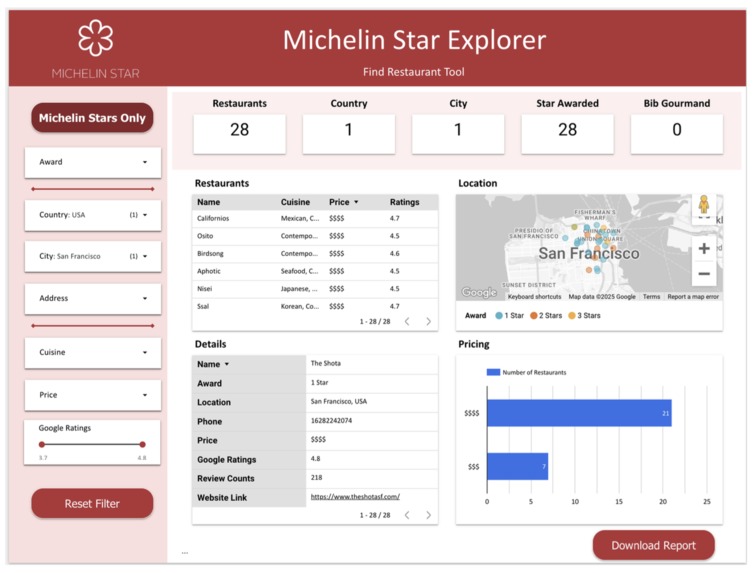Sort by the Name column header

[208, 202]
